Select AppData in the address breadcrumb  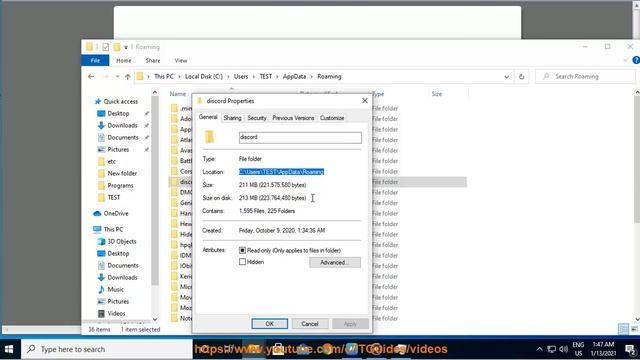294,76
